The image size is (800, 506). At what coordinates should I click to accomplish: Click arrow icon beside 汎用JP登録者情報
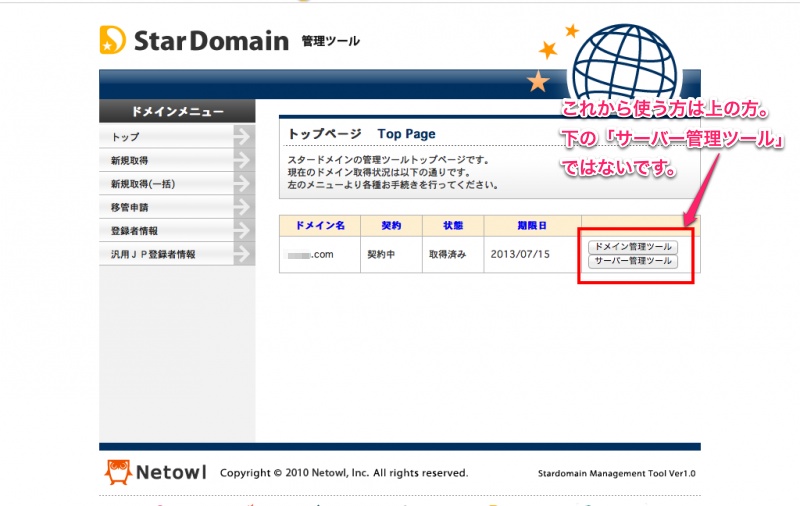pyautogui.click(x=244, y=254)
